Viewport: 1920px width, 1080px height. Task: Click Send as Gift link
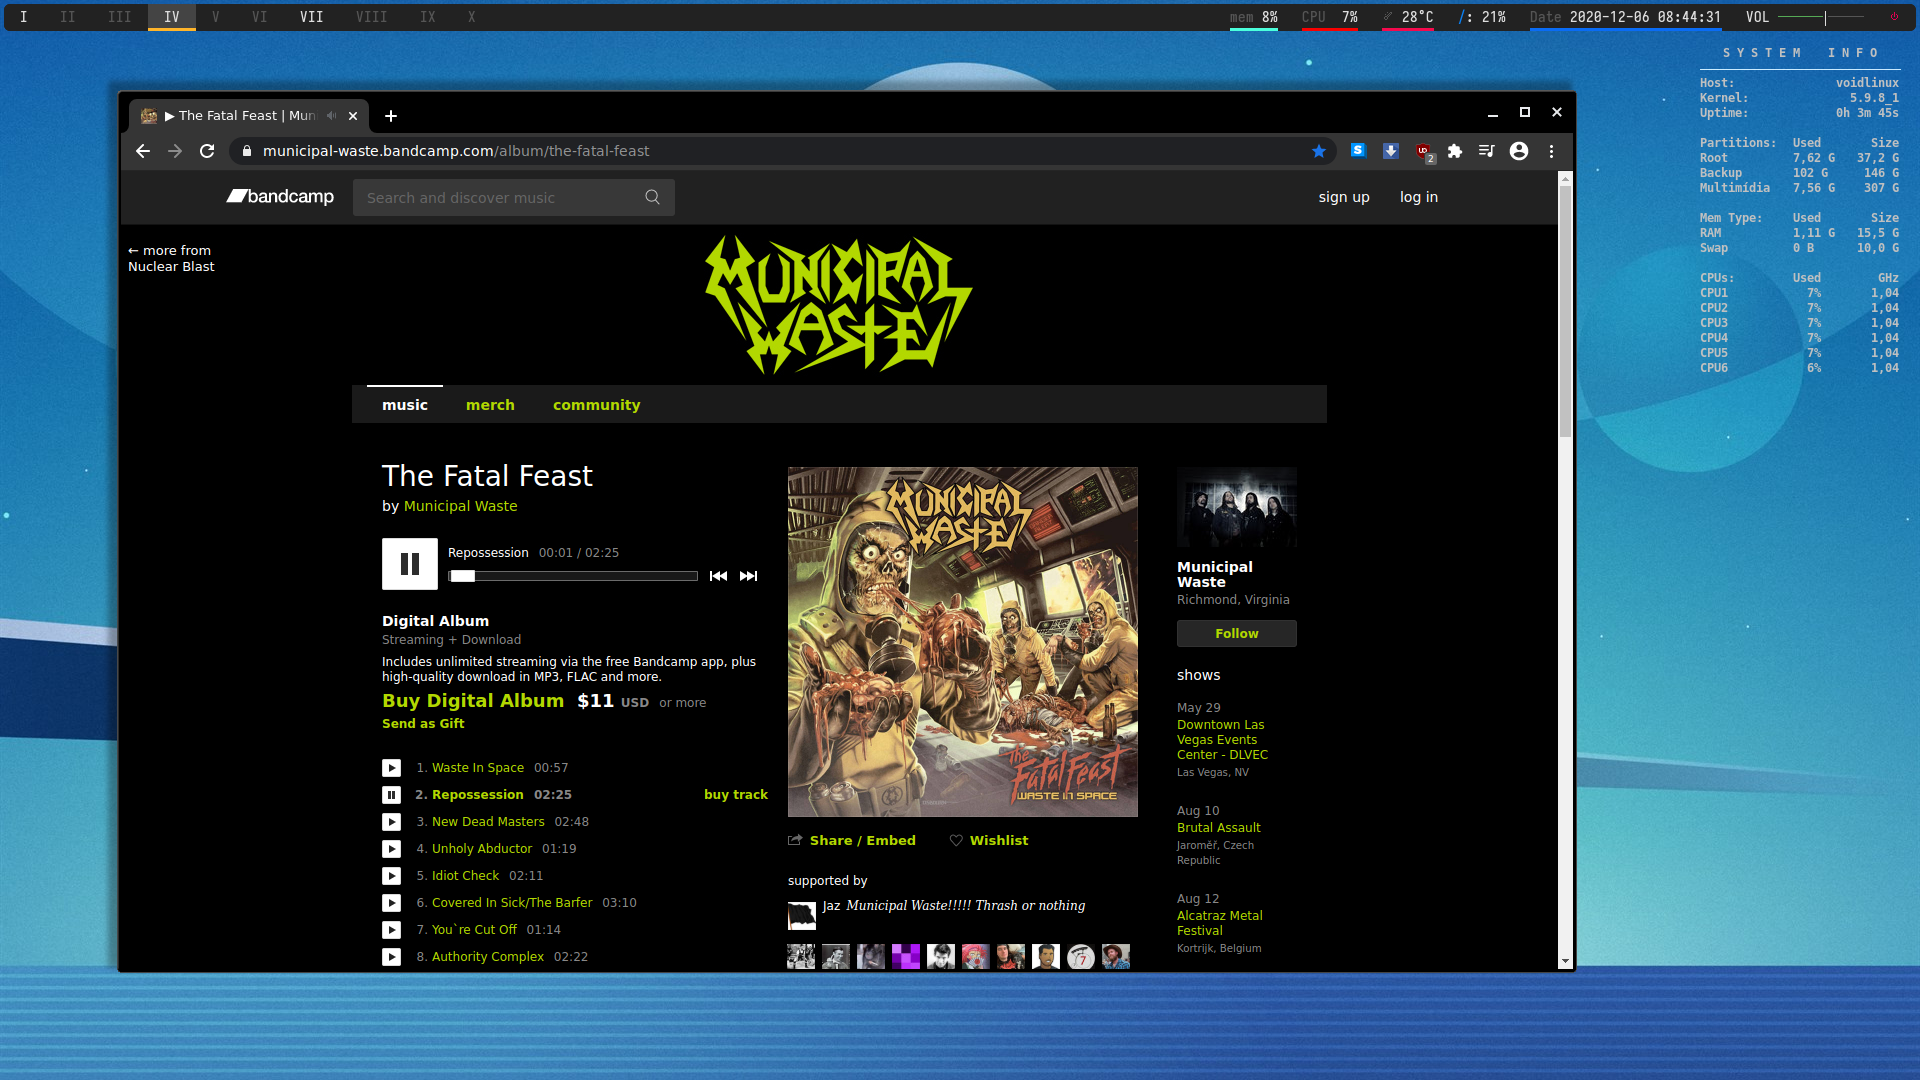pos(423,724)
